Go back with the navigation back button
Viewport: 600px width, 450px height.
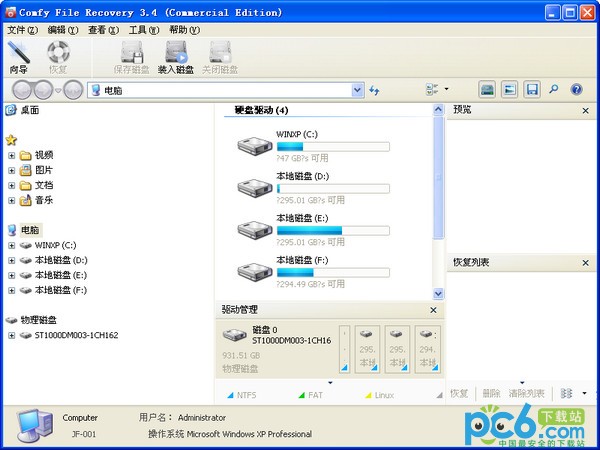22,90
